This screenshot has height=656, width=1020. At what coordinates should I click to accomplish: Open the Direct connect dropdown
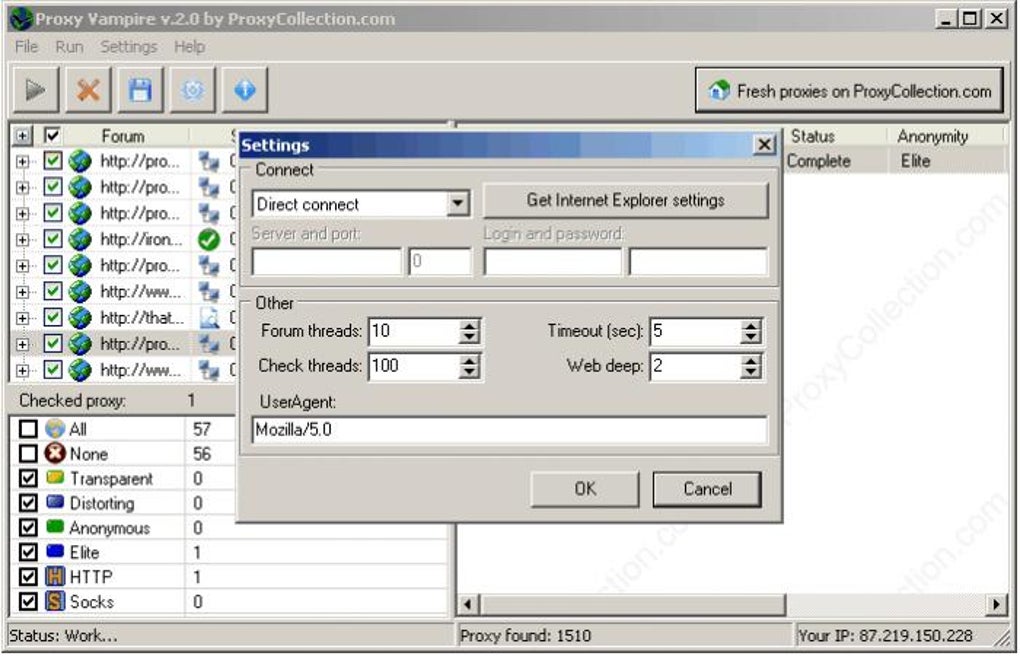coord(458,204)
